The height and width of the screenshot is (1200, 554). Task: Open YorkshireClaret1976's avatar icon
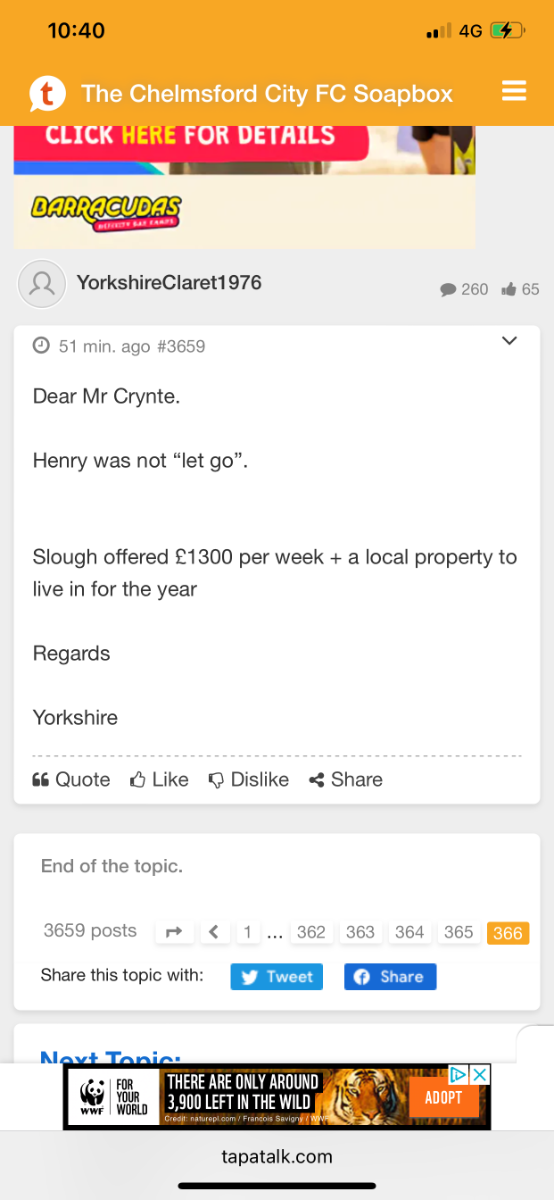click(42, 285)
